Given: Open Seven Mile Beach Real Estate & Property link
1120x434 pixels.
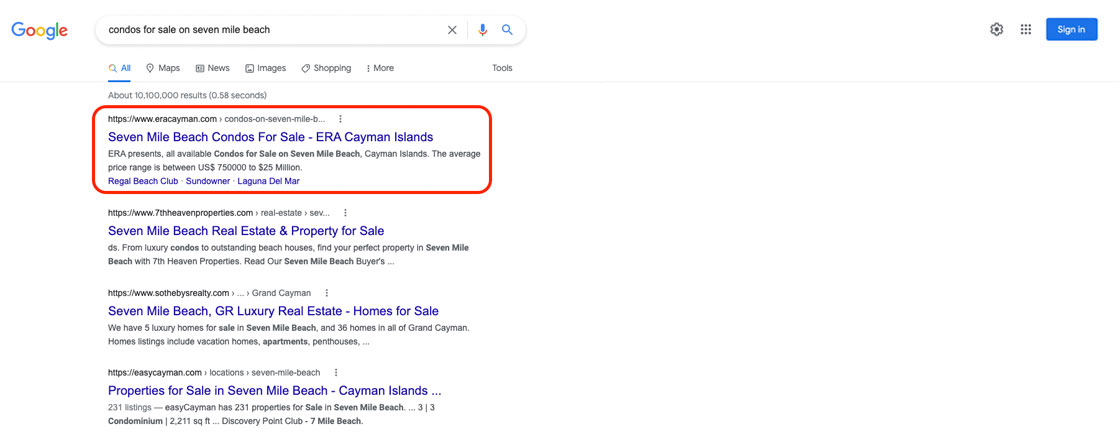Looking at the screenshot, I should 246,231.
